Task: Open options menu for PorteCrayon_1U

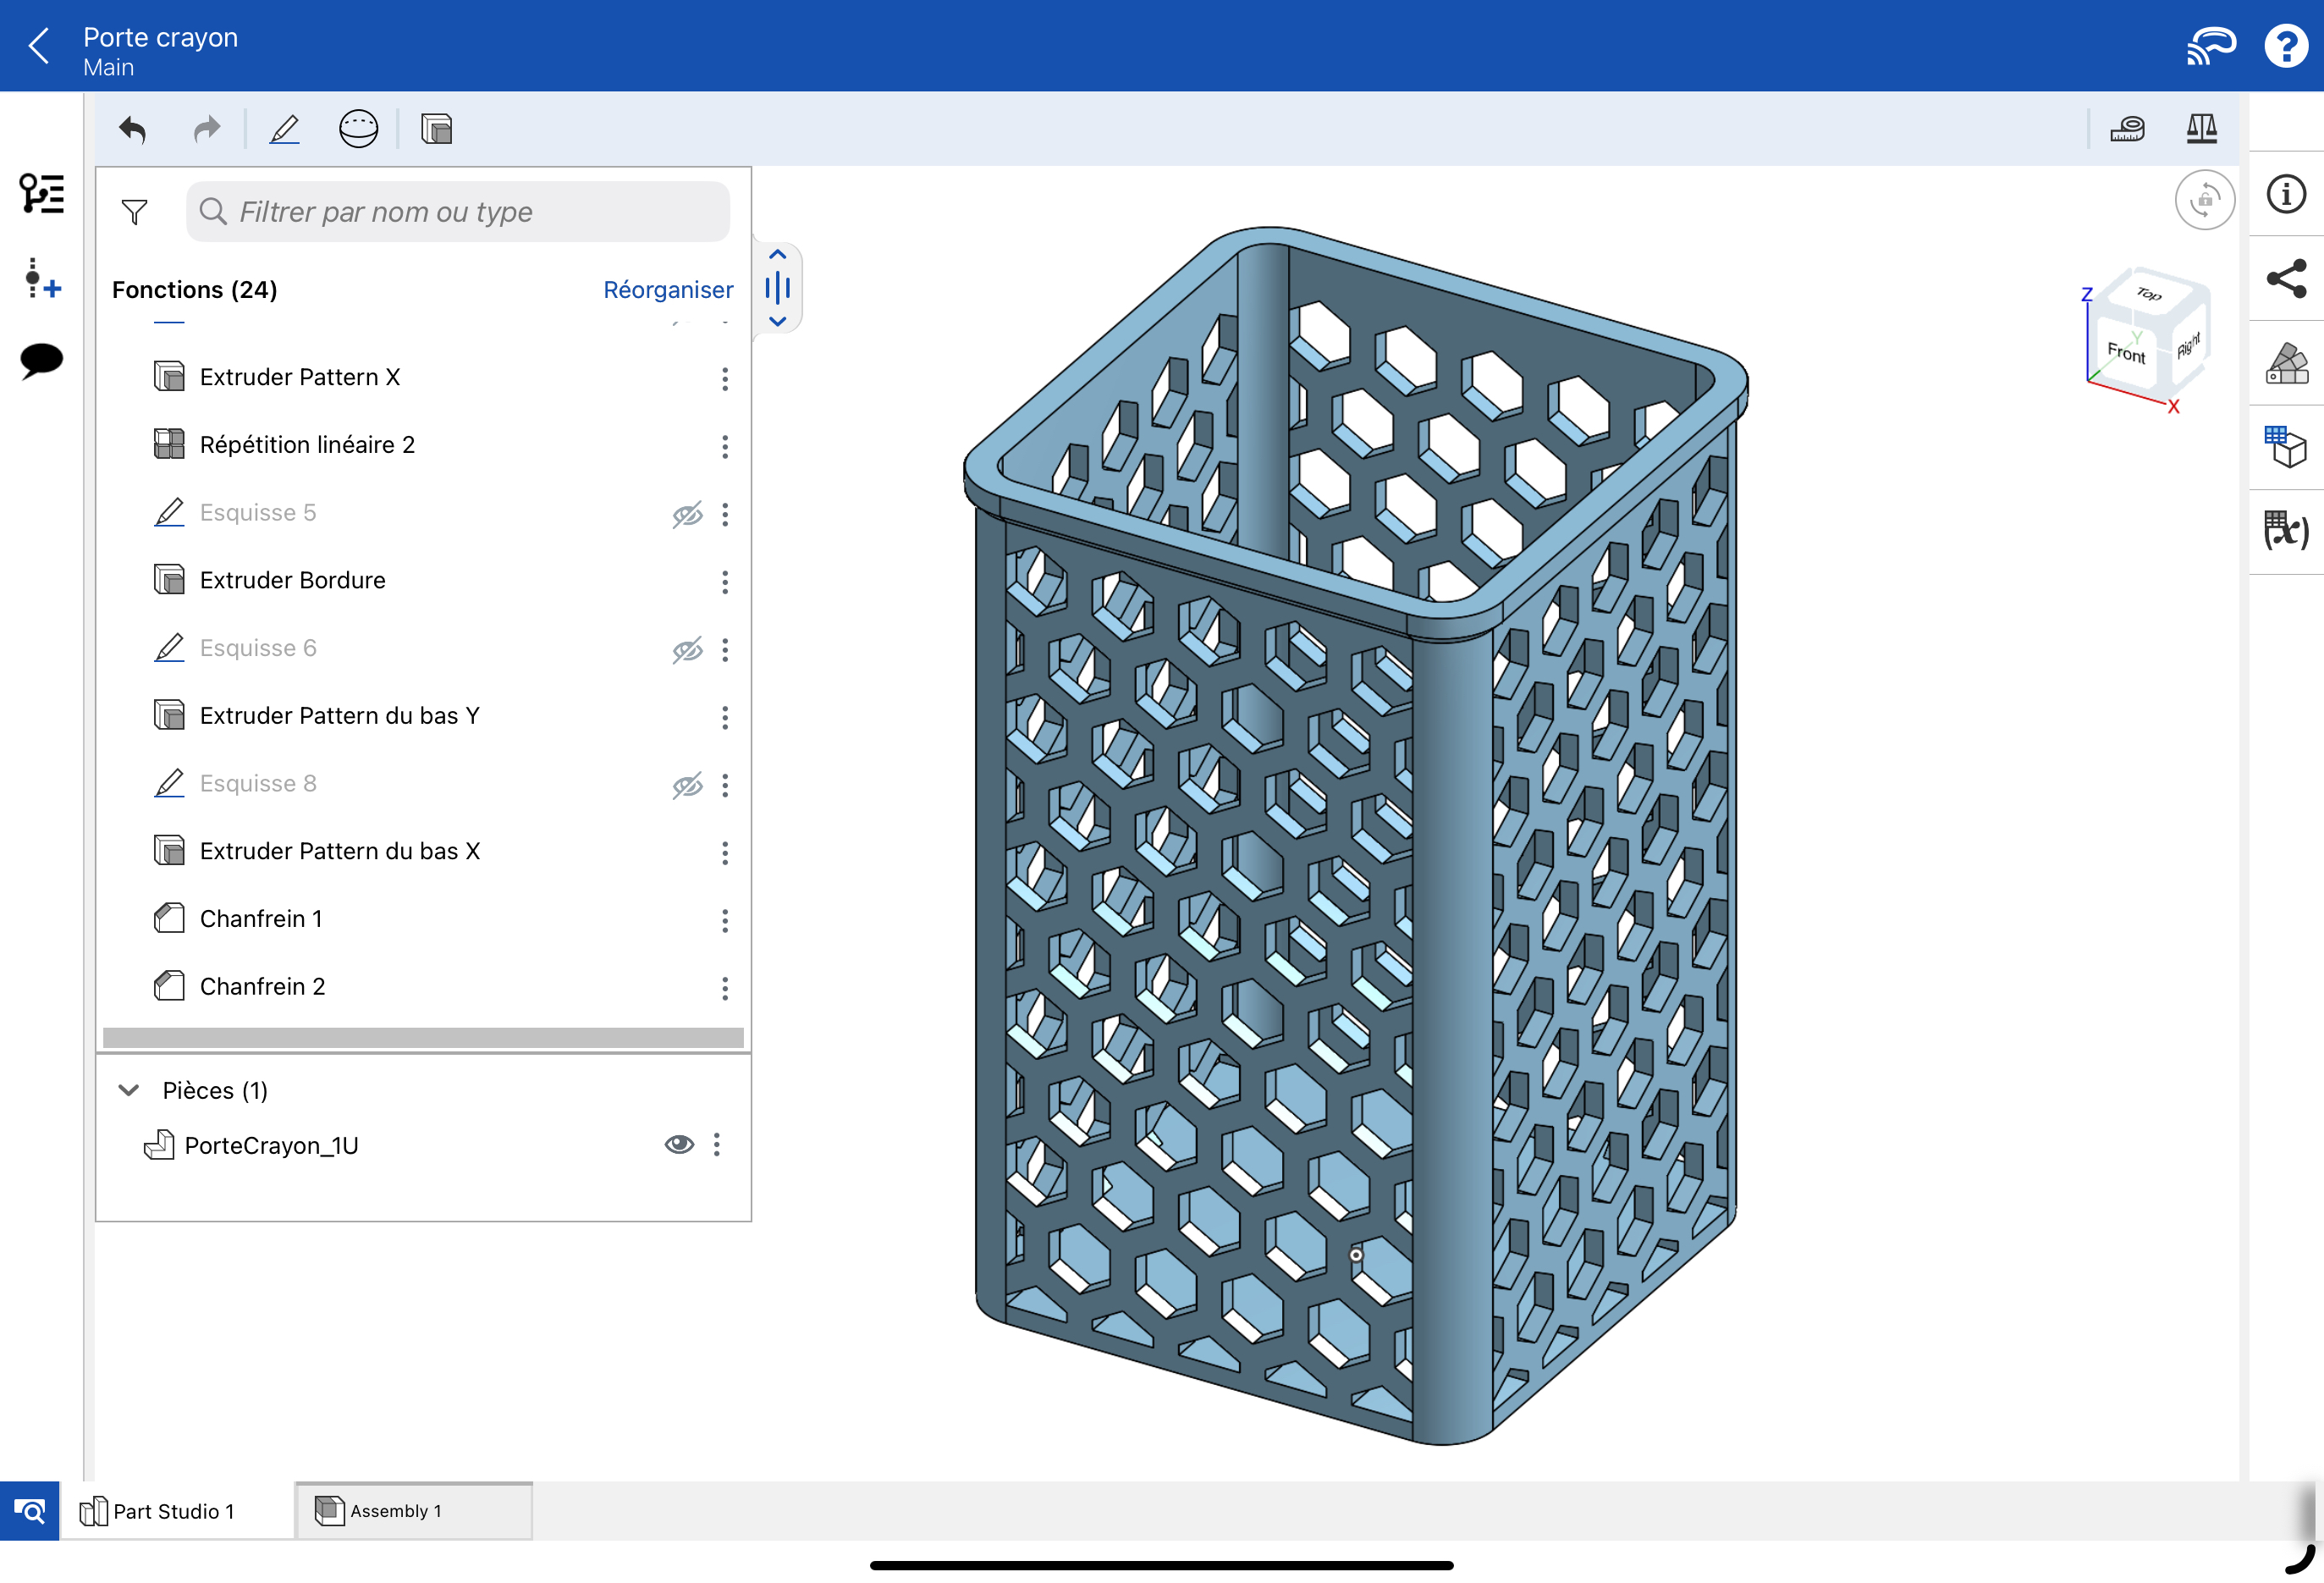Action: (717, 1145)
